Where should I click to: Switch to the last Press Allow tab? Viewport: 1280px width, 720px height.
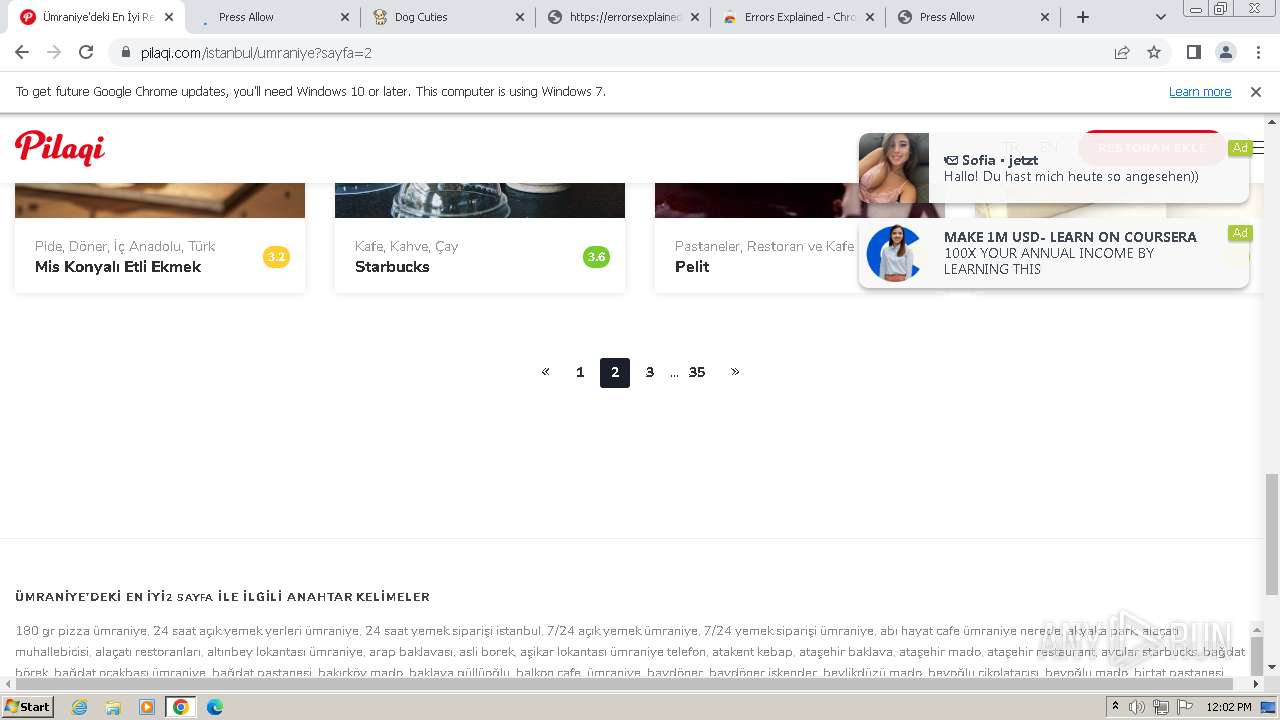pos(973,17)
